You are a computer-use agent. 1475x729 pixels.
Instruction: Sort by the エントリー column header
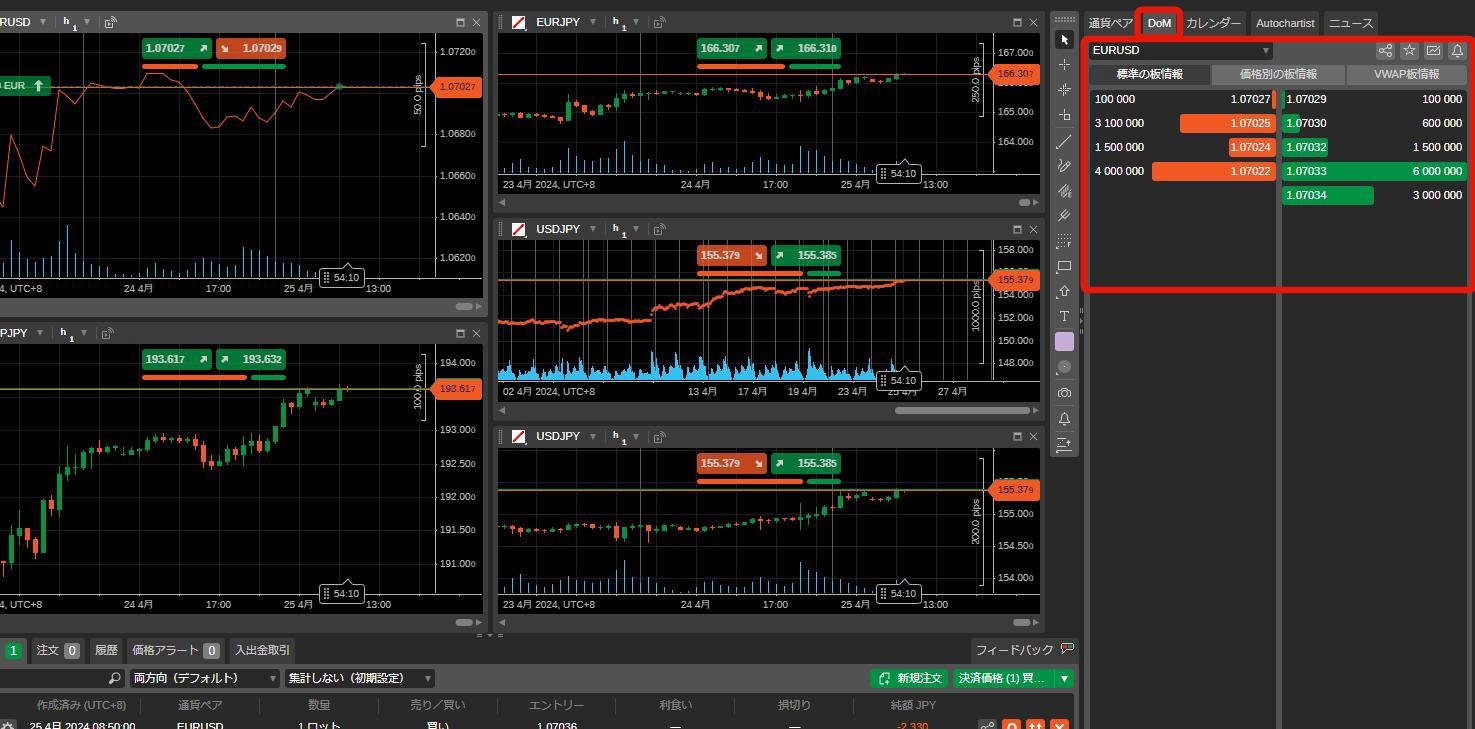pos(556,705)
